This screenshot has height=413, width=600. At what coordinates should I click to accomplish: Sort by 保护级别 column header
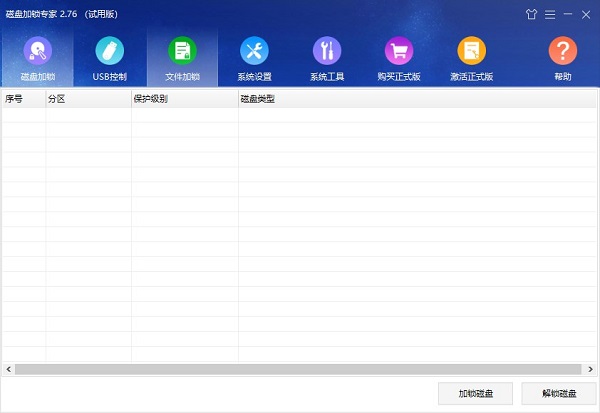tap(185, 99)
